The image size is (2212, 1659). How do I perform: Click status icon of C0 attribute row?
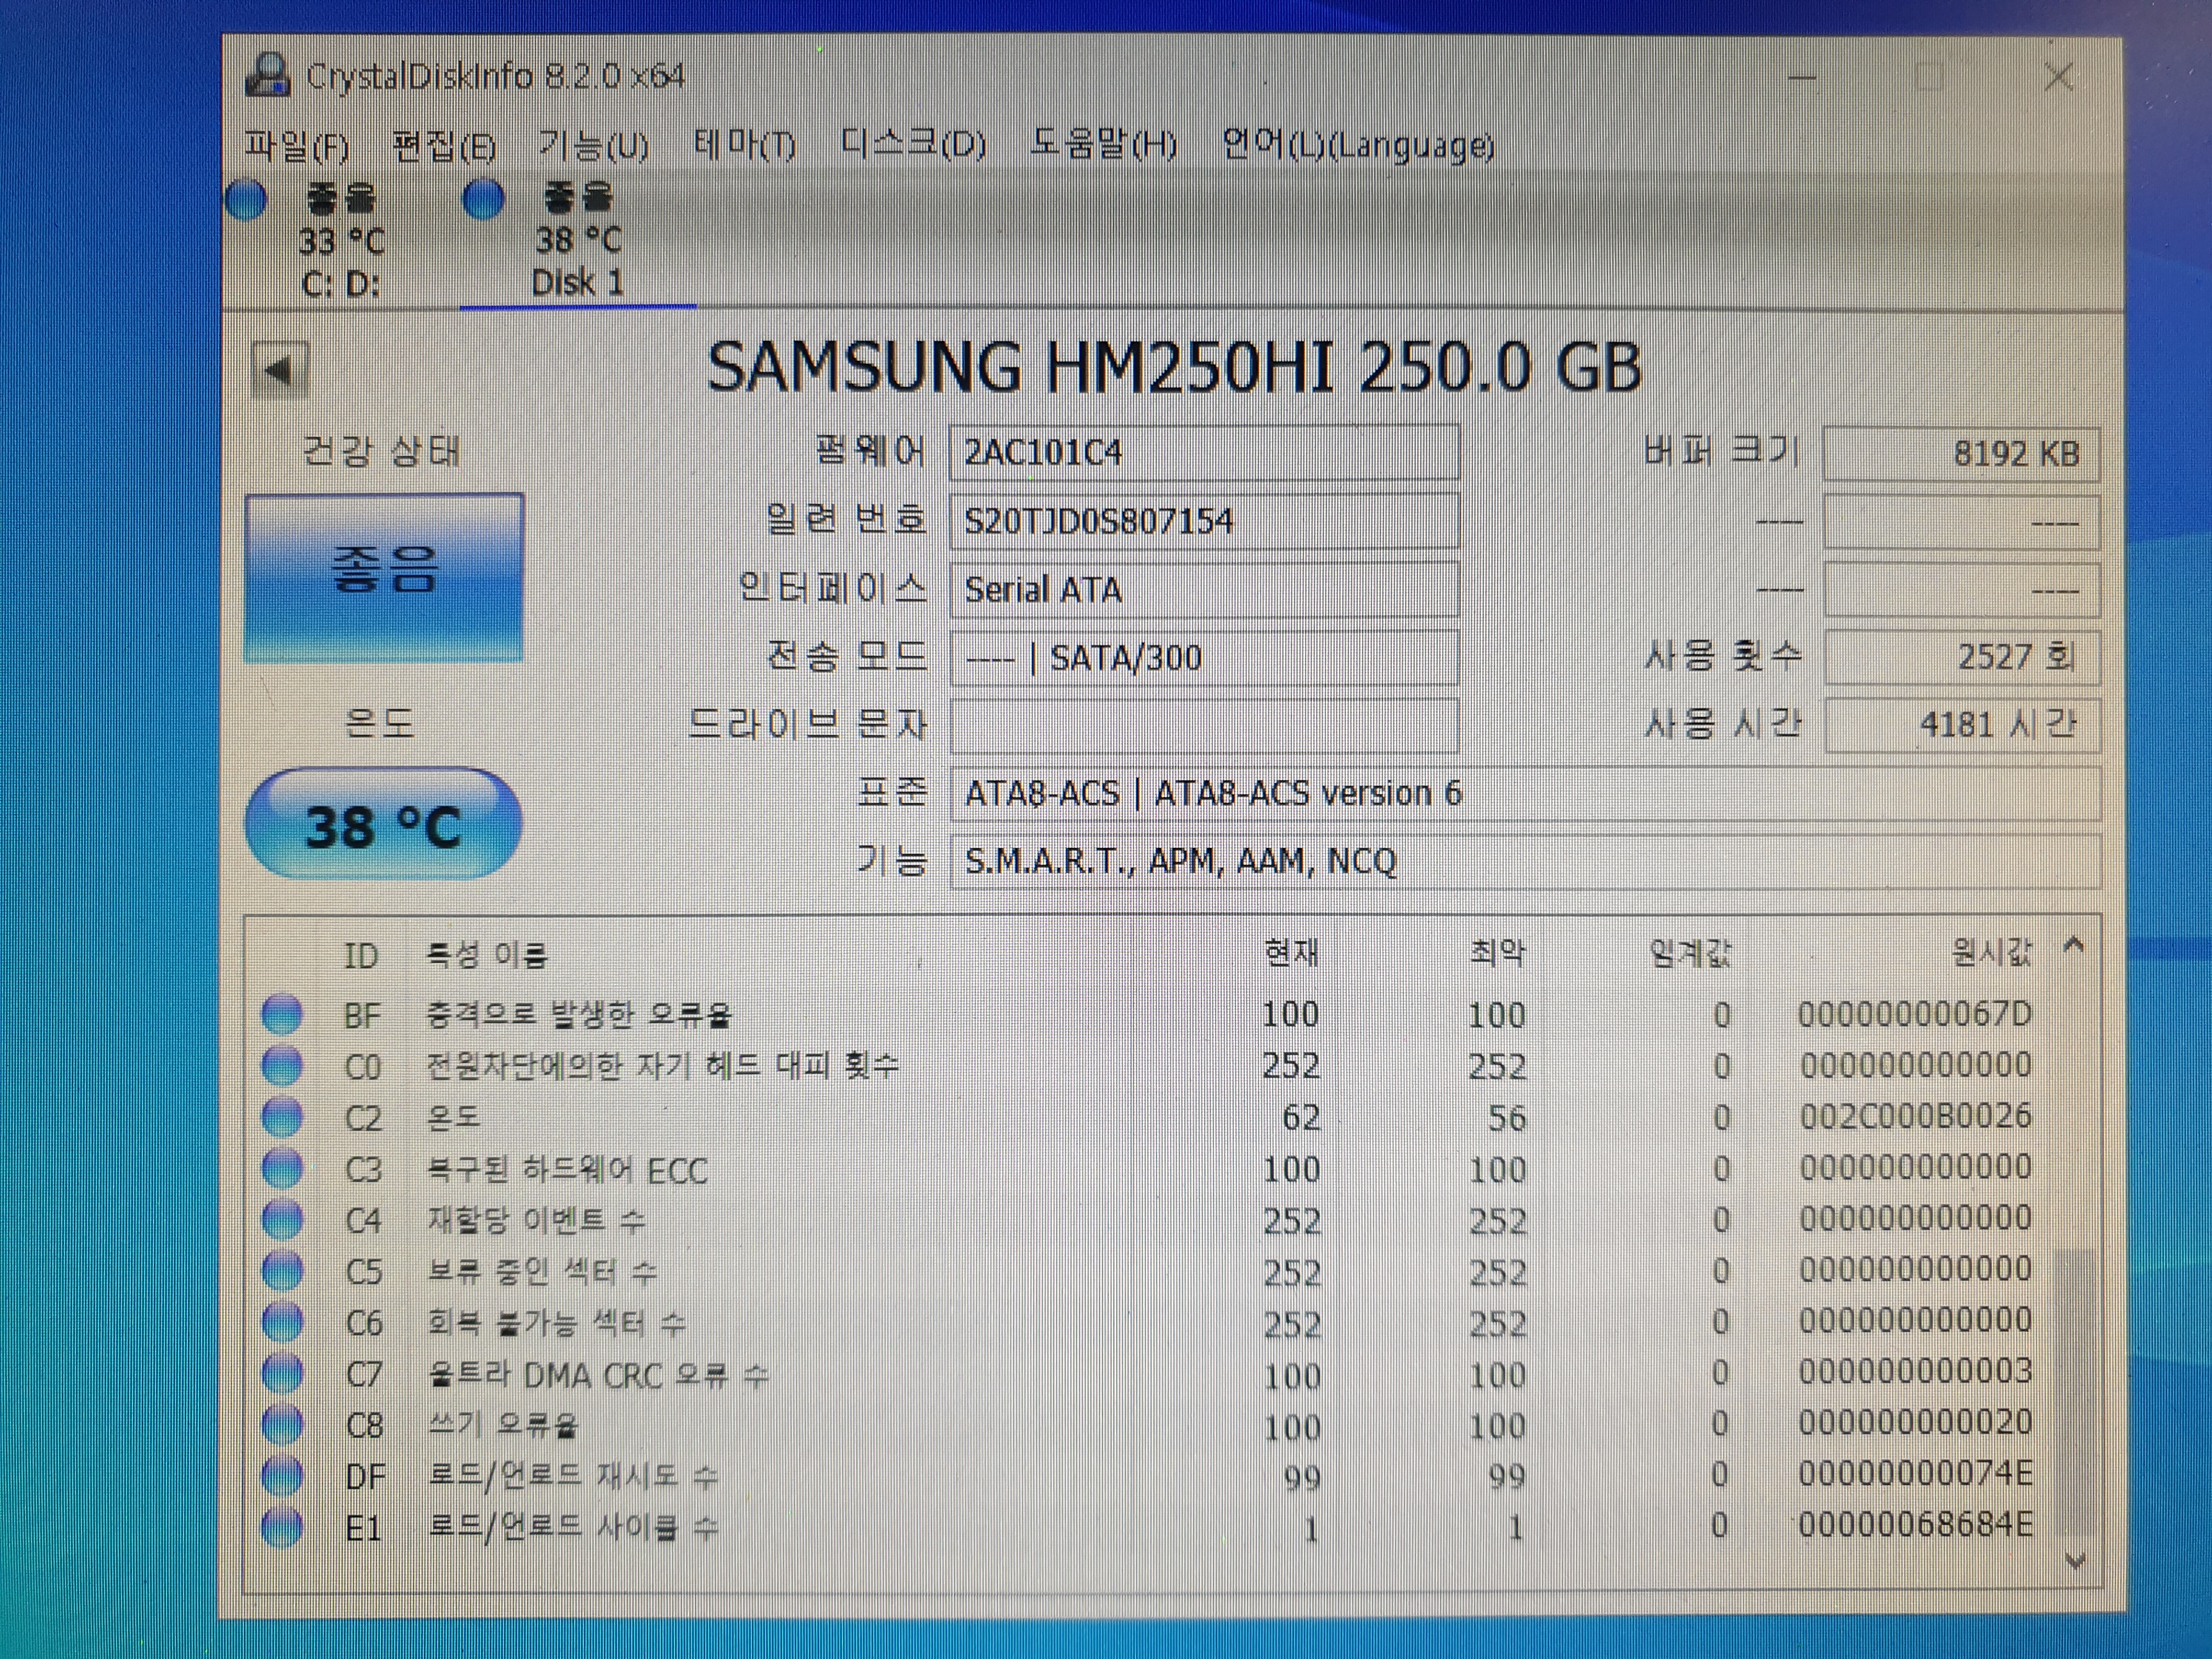282,1065
